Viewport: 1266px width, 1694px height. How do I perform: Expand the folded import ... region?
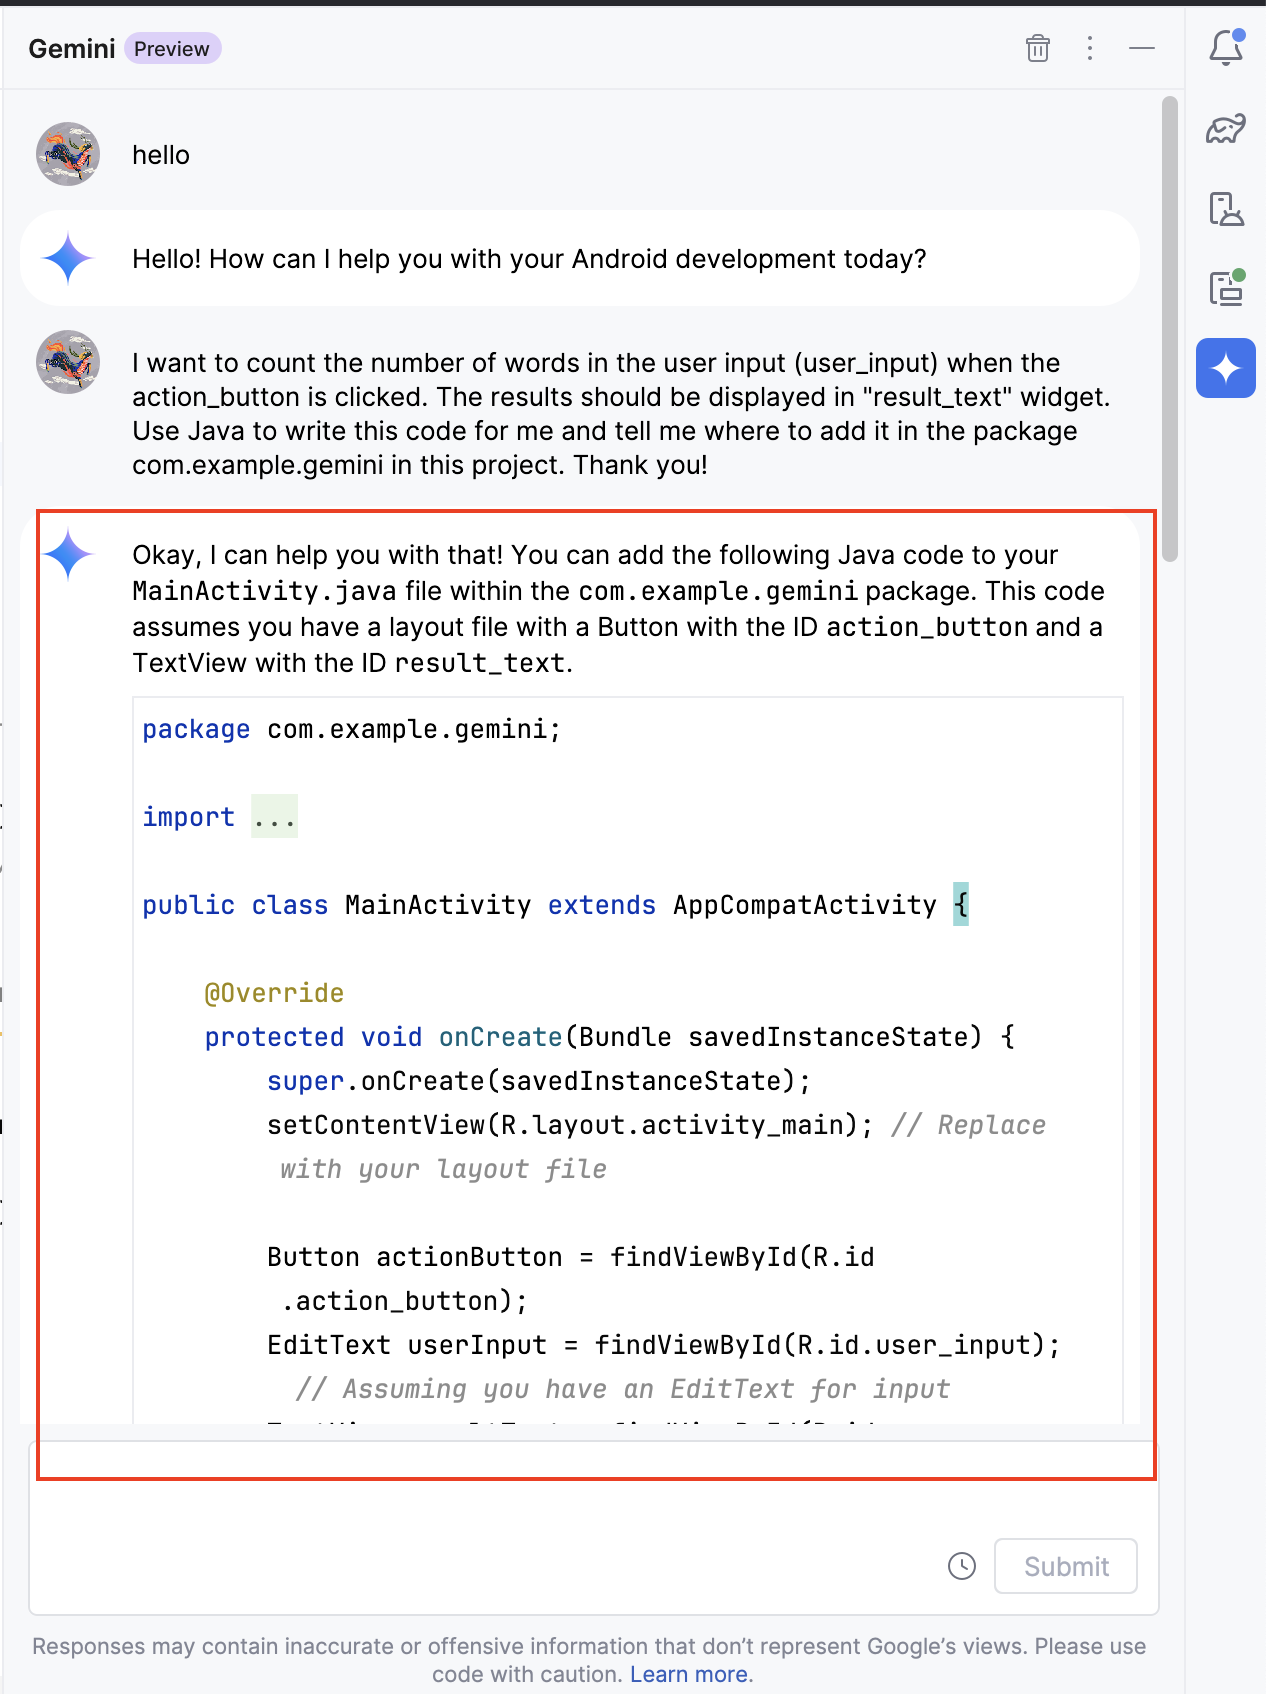(274, 817)
